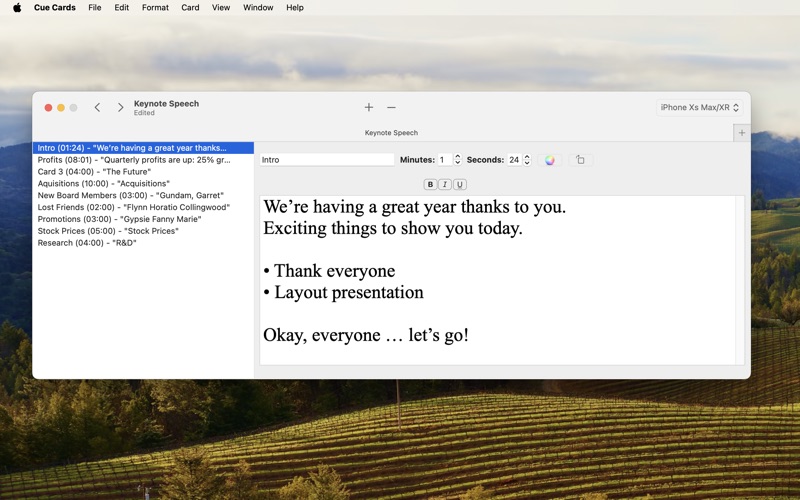The image size is (800, 500).
Task: Open the Help menu
Action: [295, 8]
